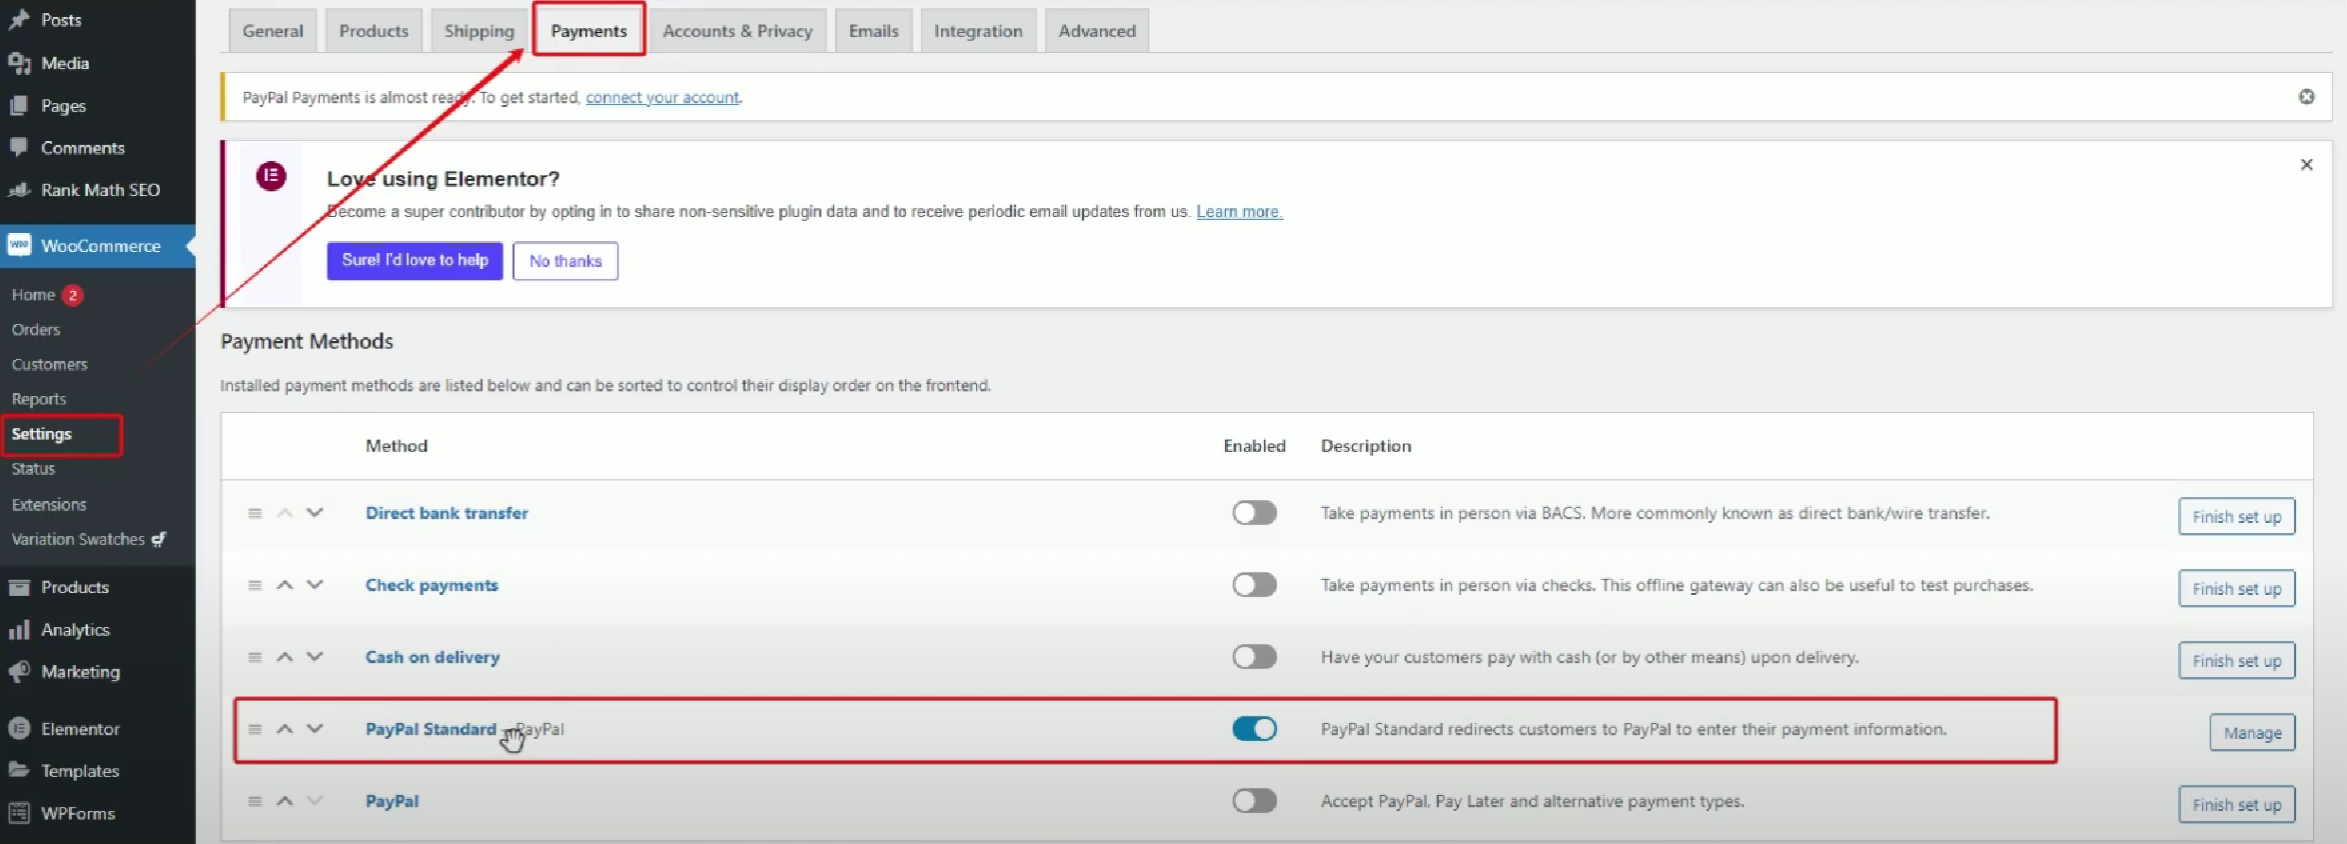Click the No thanks button
Image resolution: width=2347 pixels, height=844 pixels.
565,261
